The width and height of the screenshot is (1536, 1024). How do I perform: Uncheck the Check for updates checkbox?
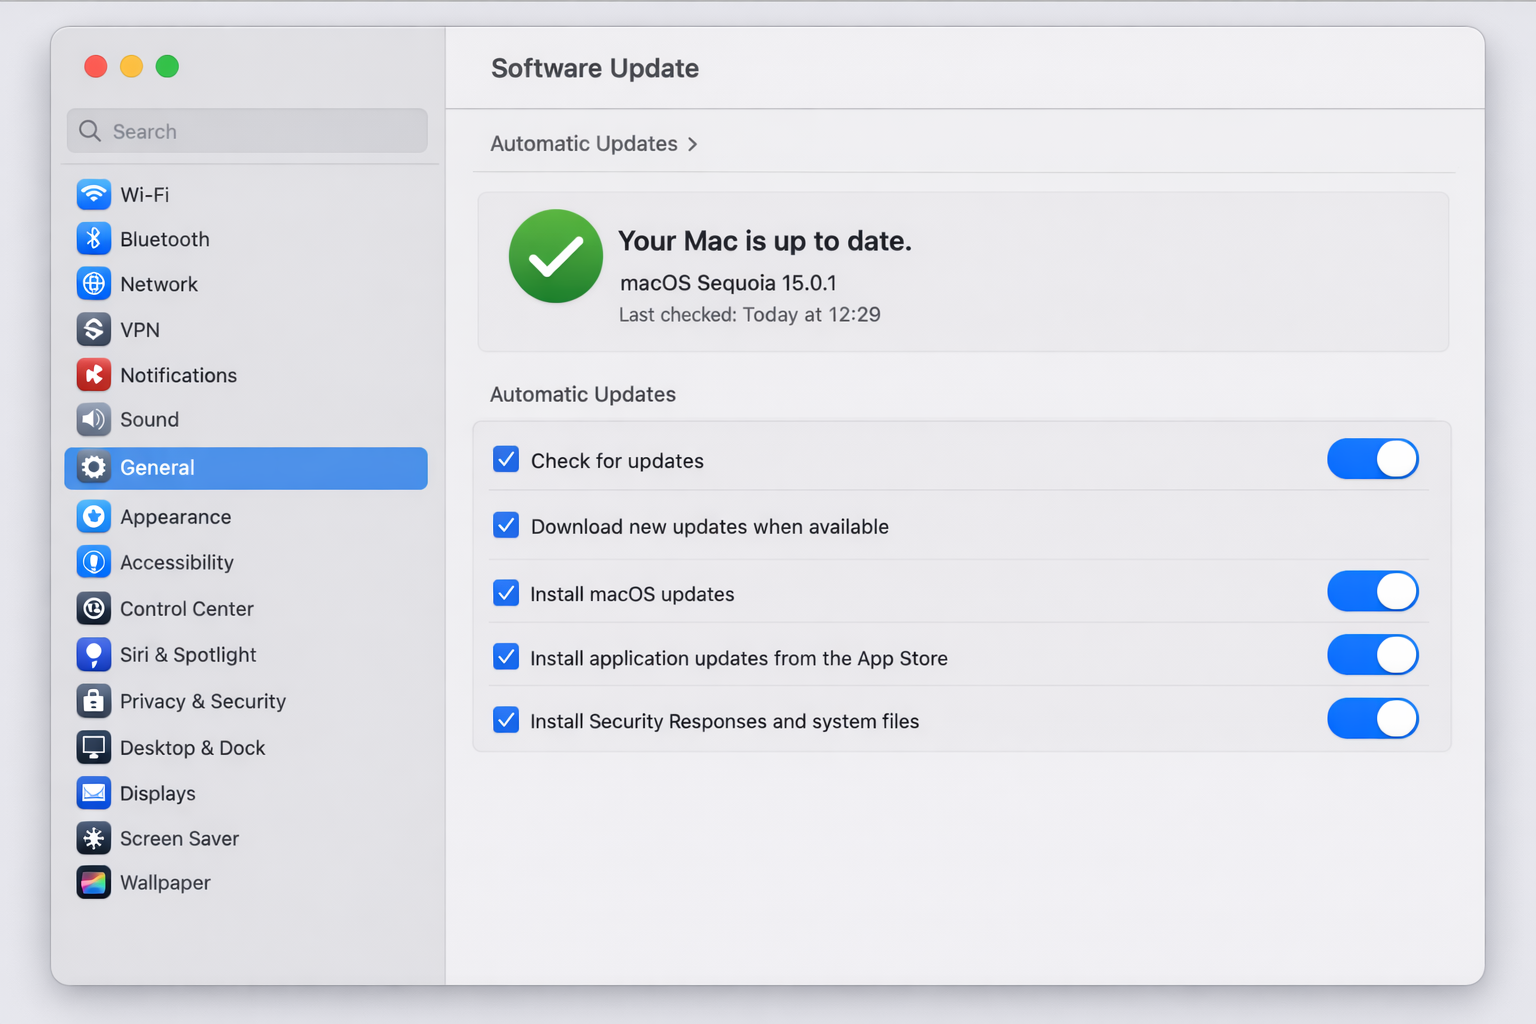(506, 459)
